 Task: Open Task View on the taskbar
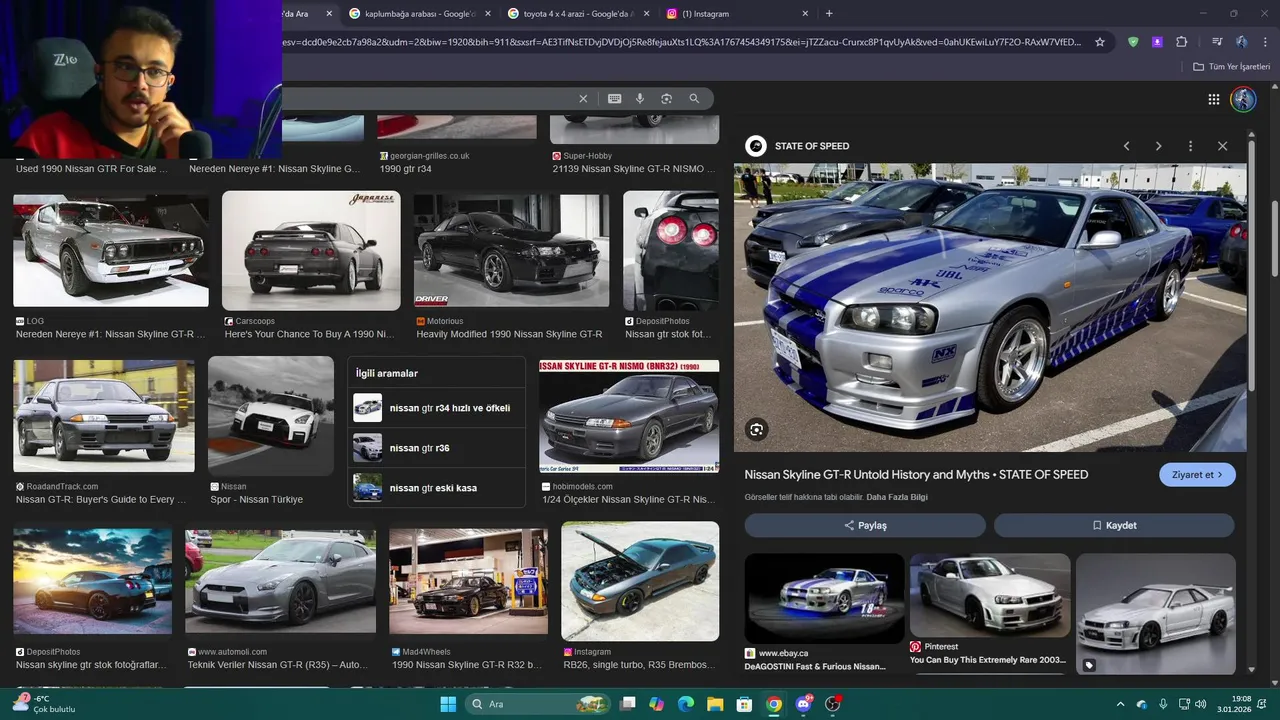pos(628,704)
